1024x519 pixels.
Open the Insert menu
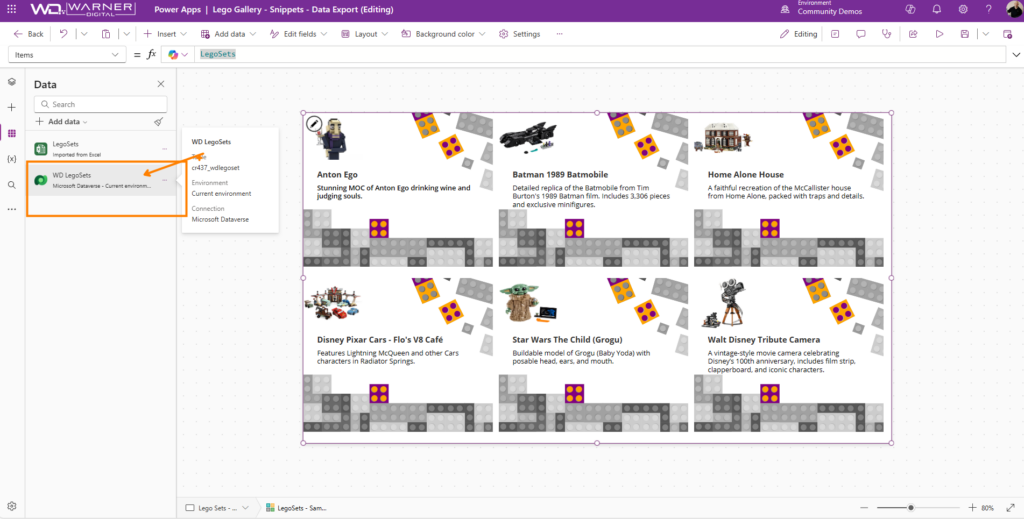(x=165, y=34)
